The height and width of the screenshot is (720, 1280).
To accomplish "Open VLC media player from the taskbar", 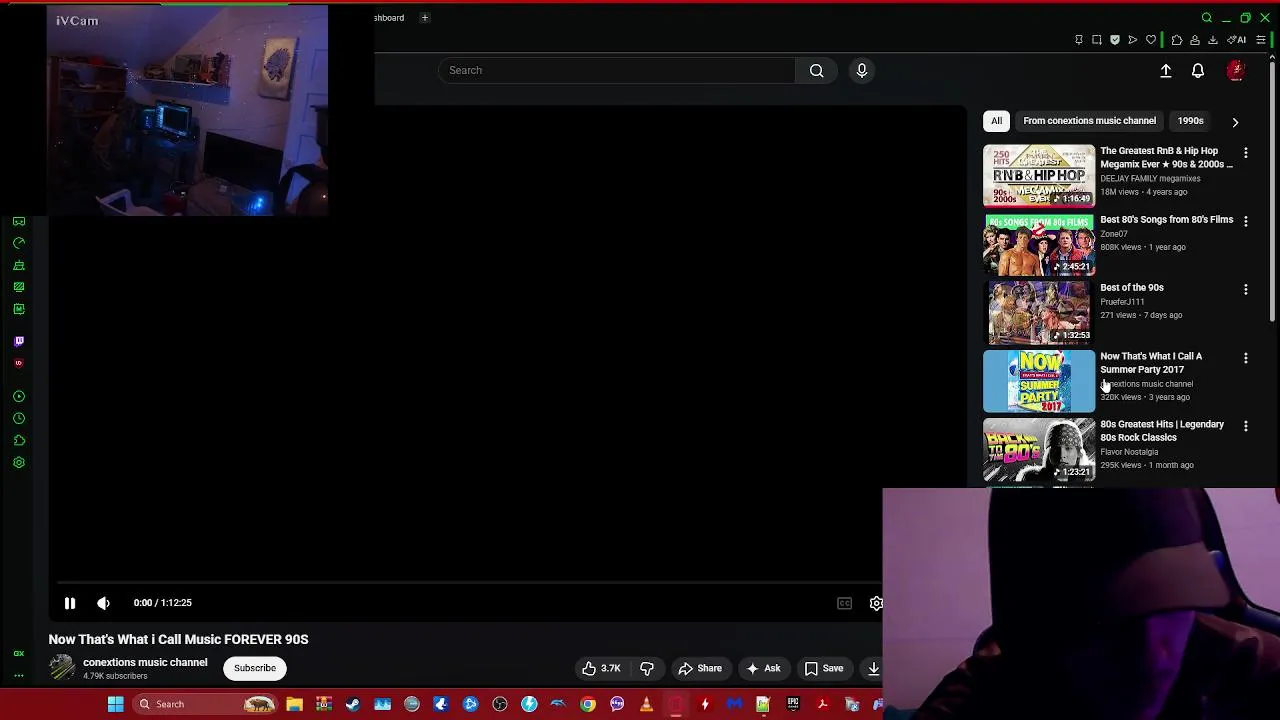I will pyautogui.click(x=646, y=704).
